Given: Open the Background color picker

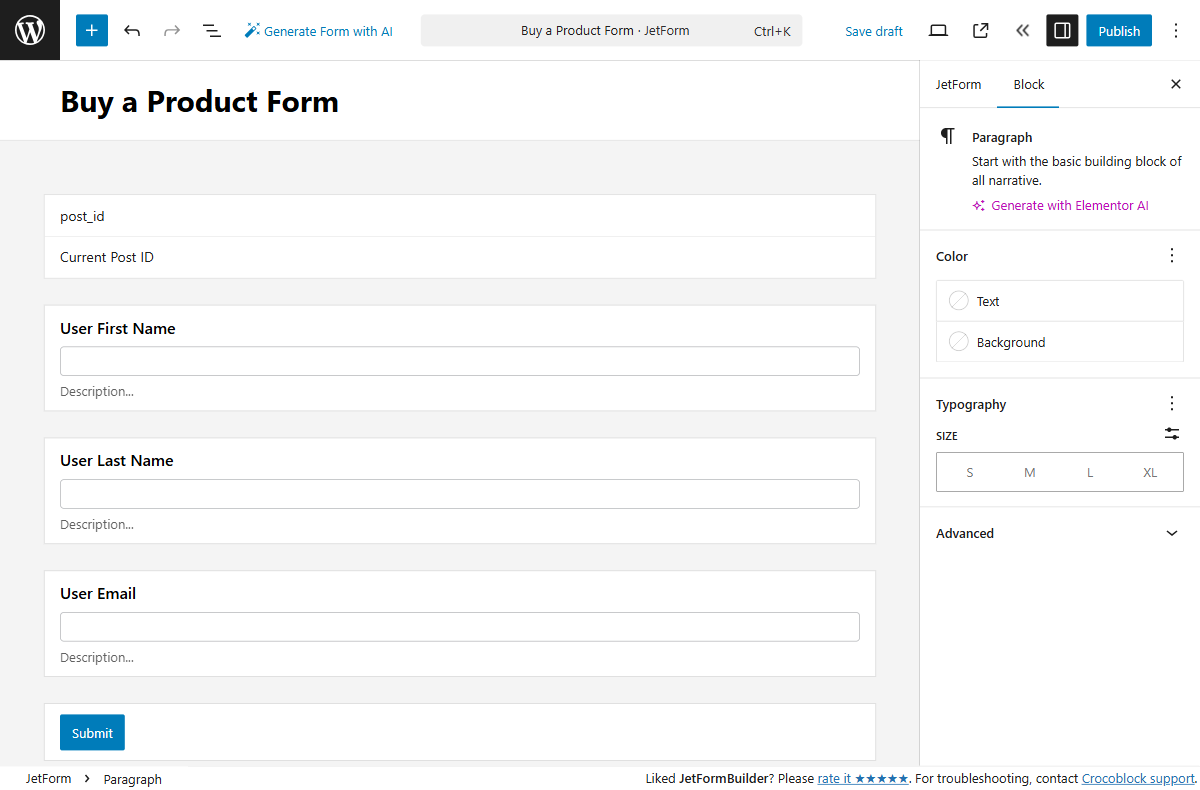Looking at the screenshot, I should point(1060,342).
